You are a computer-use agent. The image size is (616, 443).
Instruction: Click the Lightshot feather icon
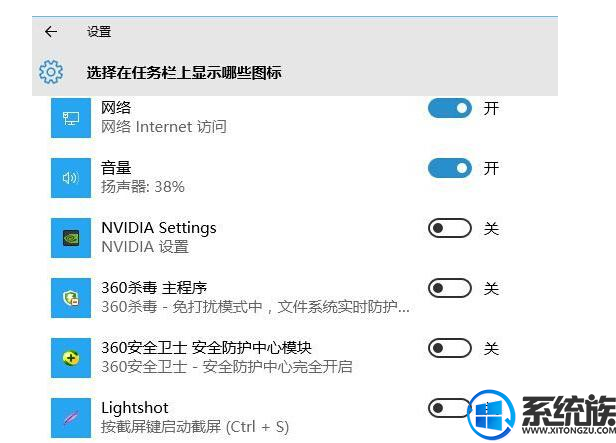pyautogui.click(x=71, y=418)
